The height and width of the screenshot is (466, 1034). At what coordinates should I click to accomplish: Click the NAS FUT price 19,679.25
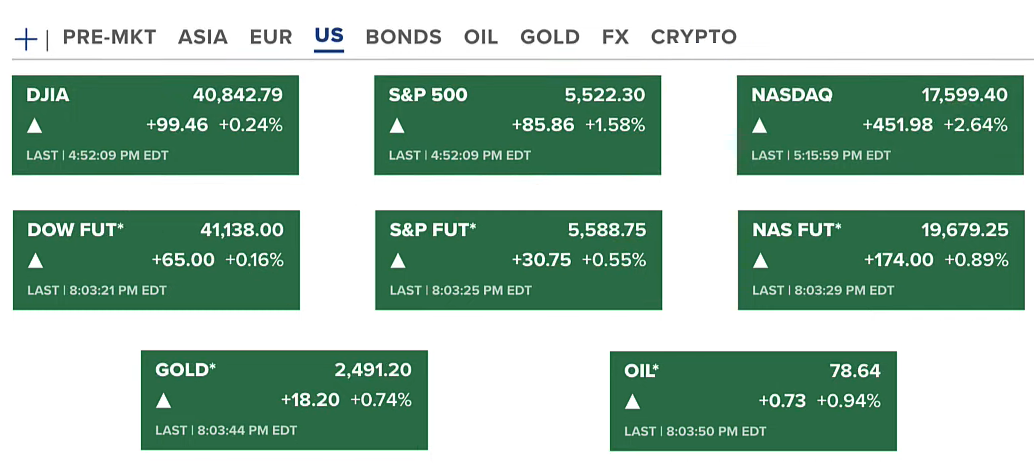pos(964,230)
